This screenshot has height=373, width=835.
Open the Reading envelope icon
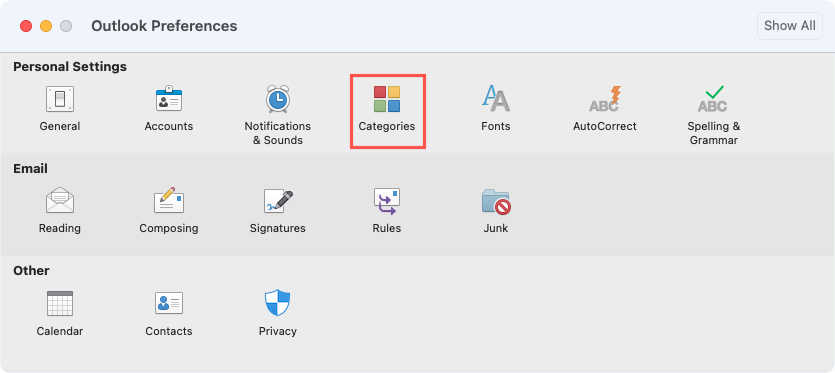tap(60, 201)
